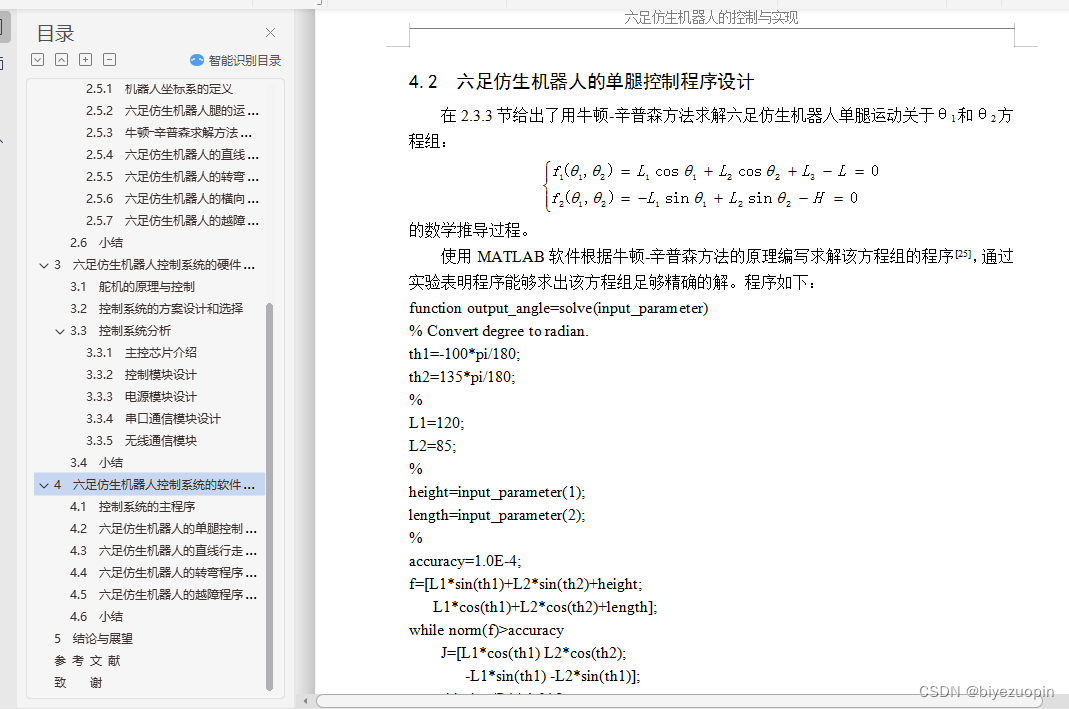Screen dimensions: 1069x709
Task: Click 智能识别目录 button text
Action: [x=245, y=60]
